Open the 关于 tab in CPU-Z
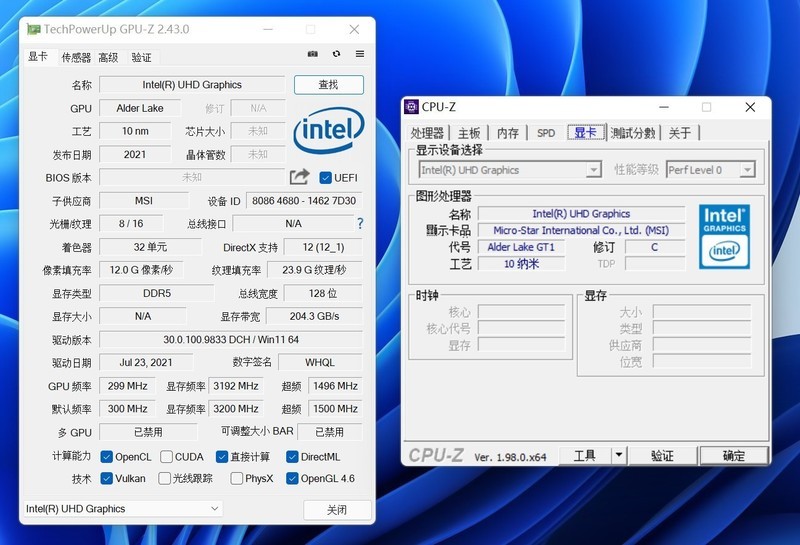This screenshot has height=545, width=800. pos(680,133)
